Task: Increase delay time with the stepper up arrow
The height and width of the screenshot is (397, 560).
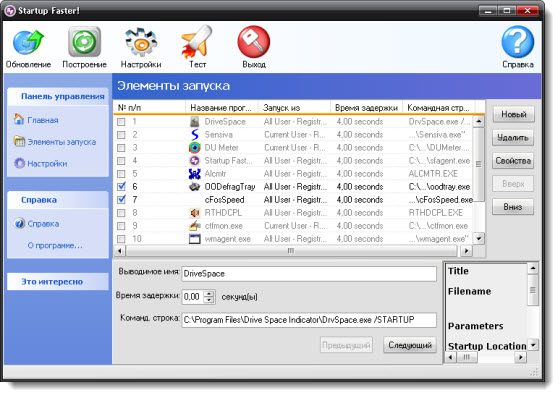Action: pyautogui.click(x=209, y=294)
